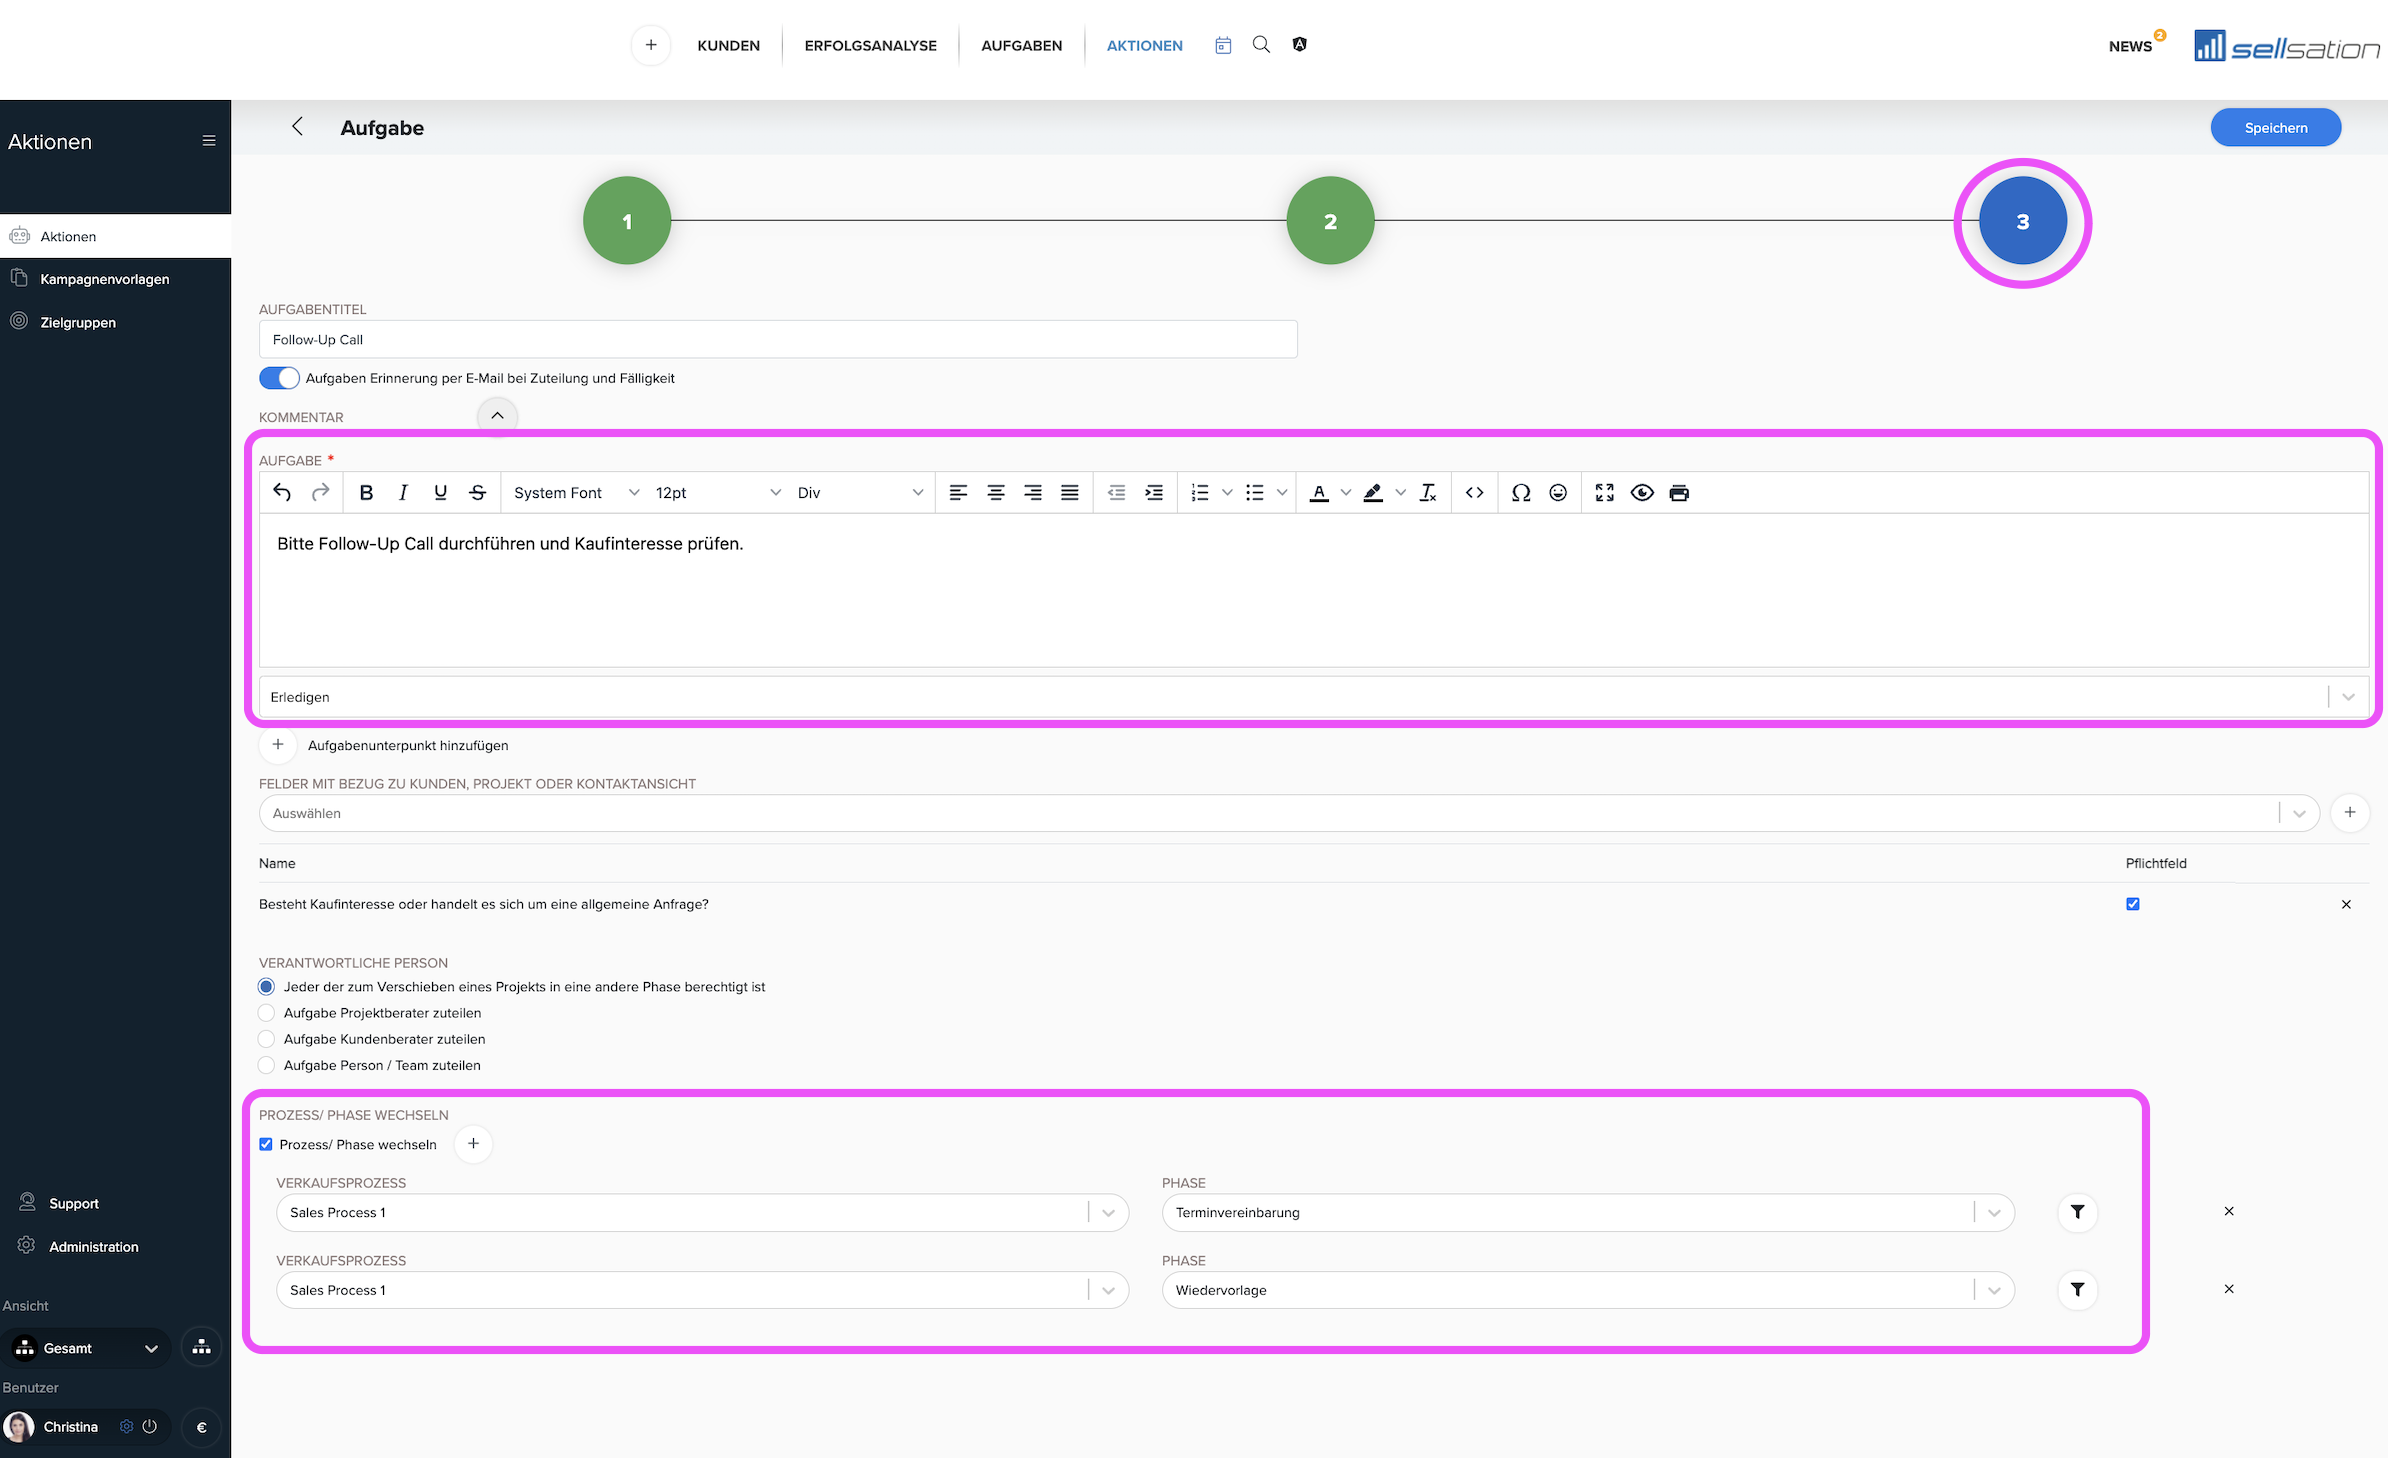Toggle strikethrough formatting

(478, 493)
